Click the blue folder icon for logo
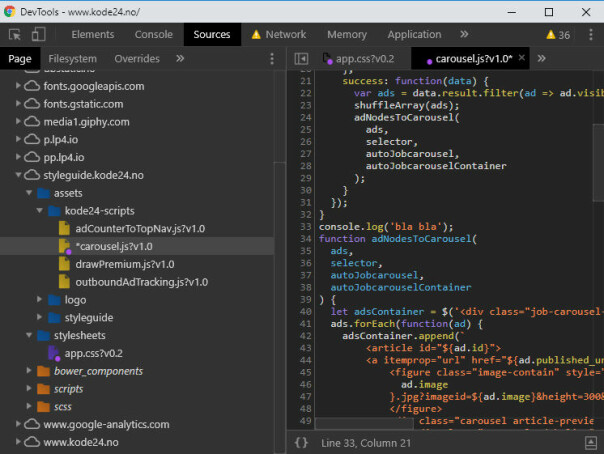Image resolution: width=604 pixels, height=454 pixels. [54, 300]
